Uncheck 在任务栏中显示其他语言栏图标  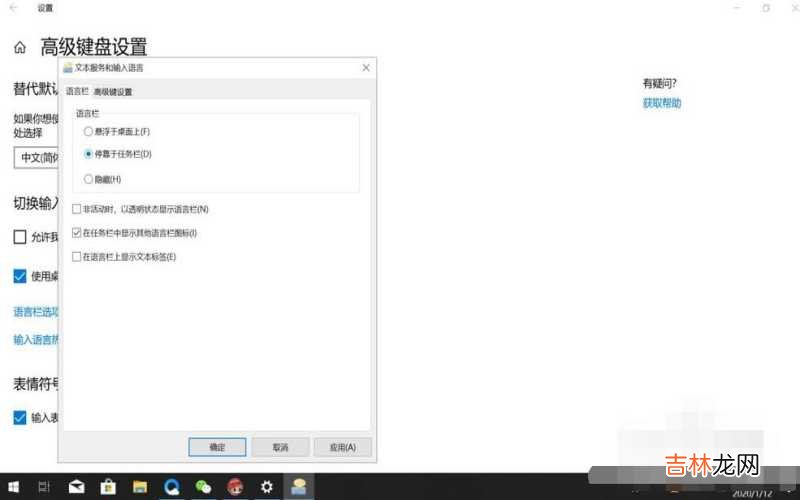[77, 233]
